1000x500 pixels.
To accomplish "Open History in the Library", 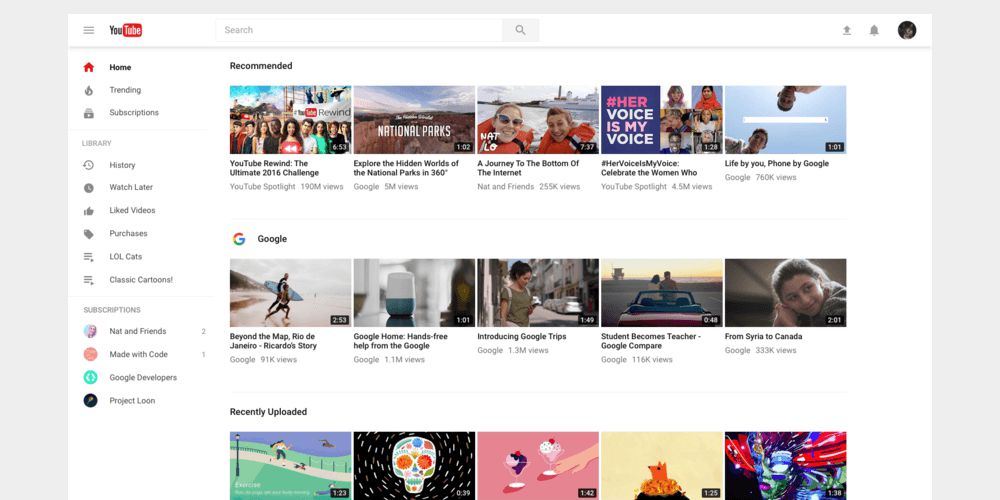I will coord(122,165).
